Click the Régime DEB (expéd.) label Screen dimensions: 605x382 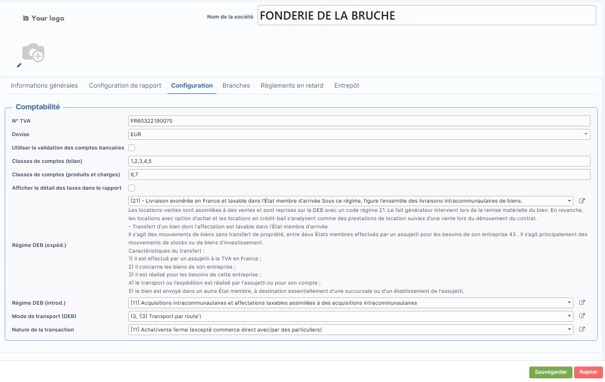[39, 245]
